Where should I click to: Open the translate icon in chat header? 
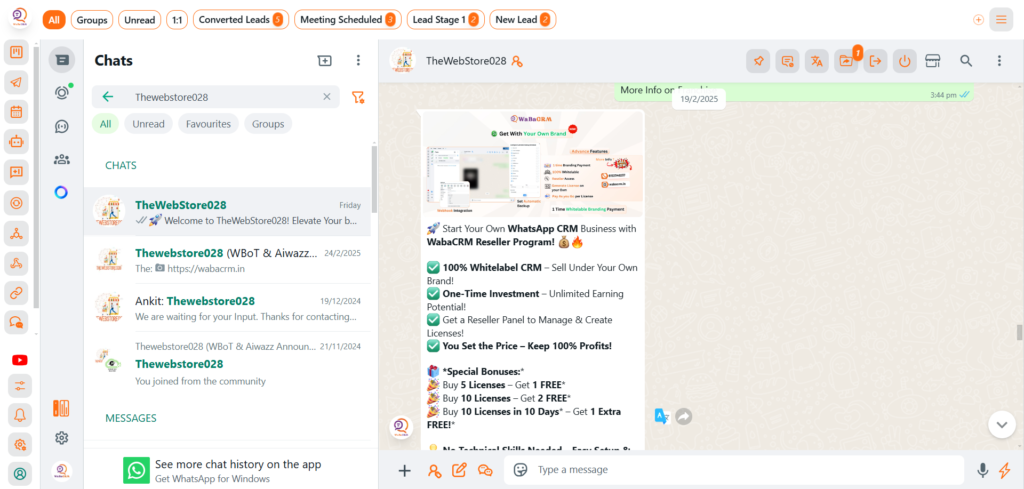(x=817, y=61)
